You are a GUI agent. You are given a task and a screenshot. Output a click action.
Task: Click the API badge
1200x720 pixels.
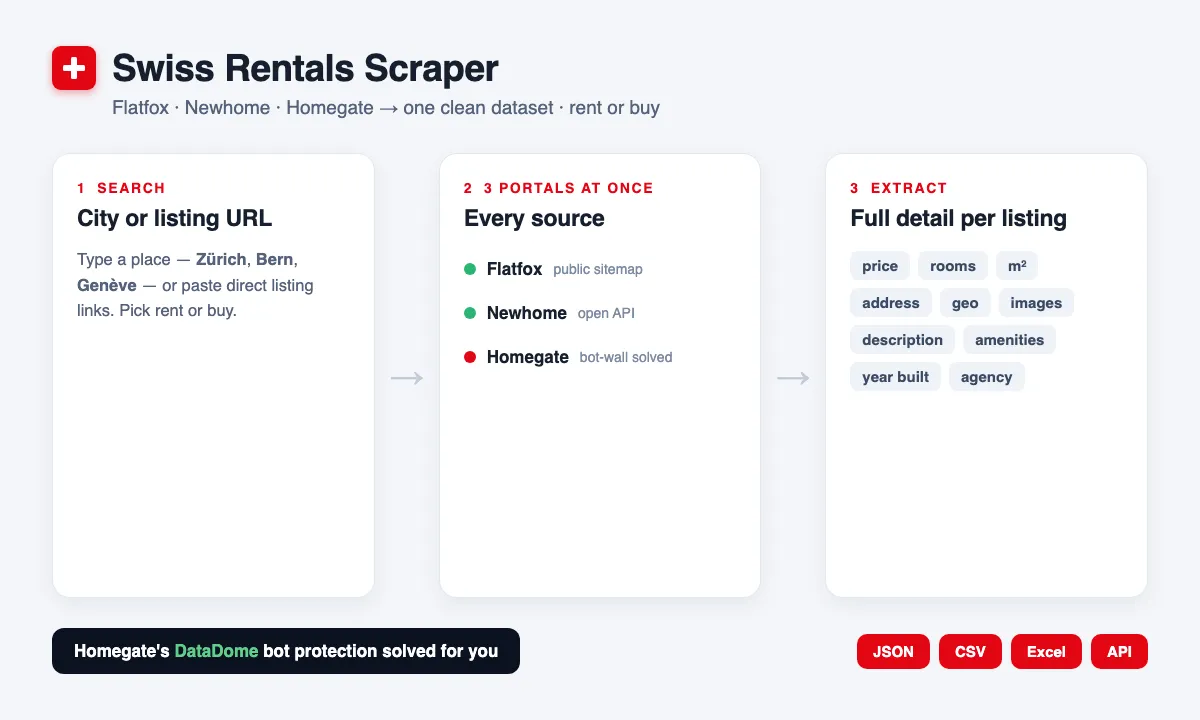point(1119,651)
